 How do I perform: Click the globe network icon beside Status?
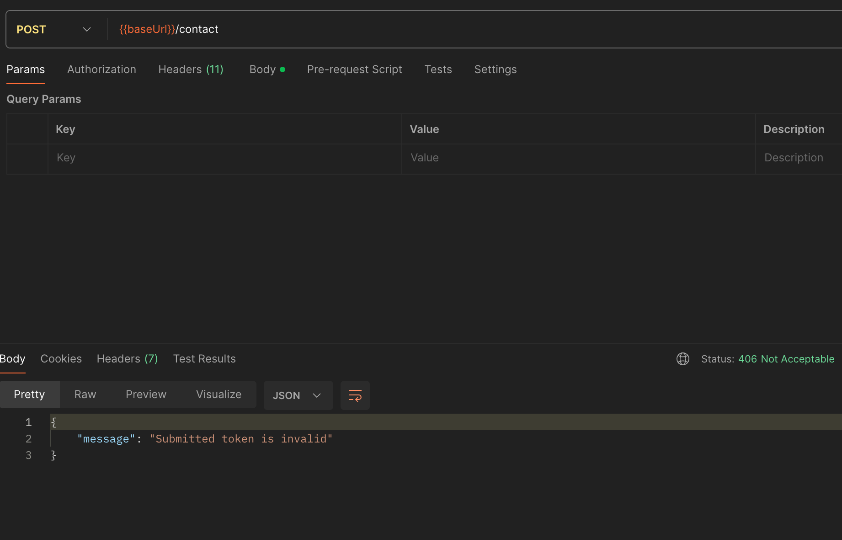point(683,359)
